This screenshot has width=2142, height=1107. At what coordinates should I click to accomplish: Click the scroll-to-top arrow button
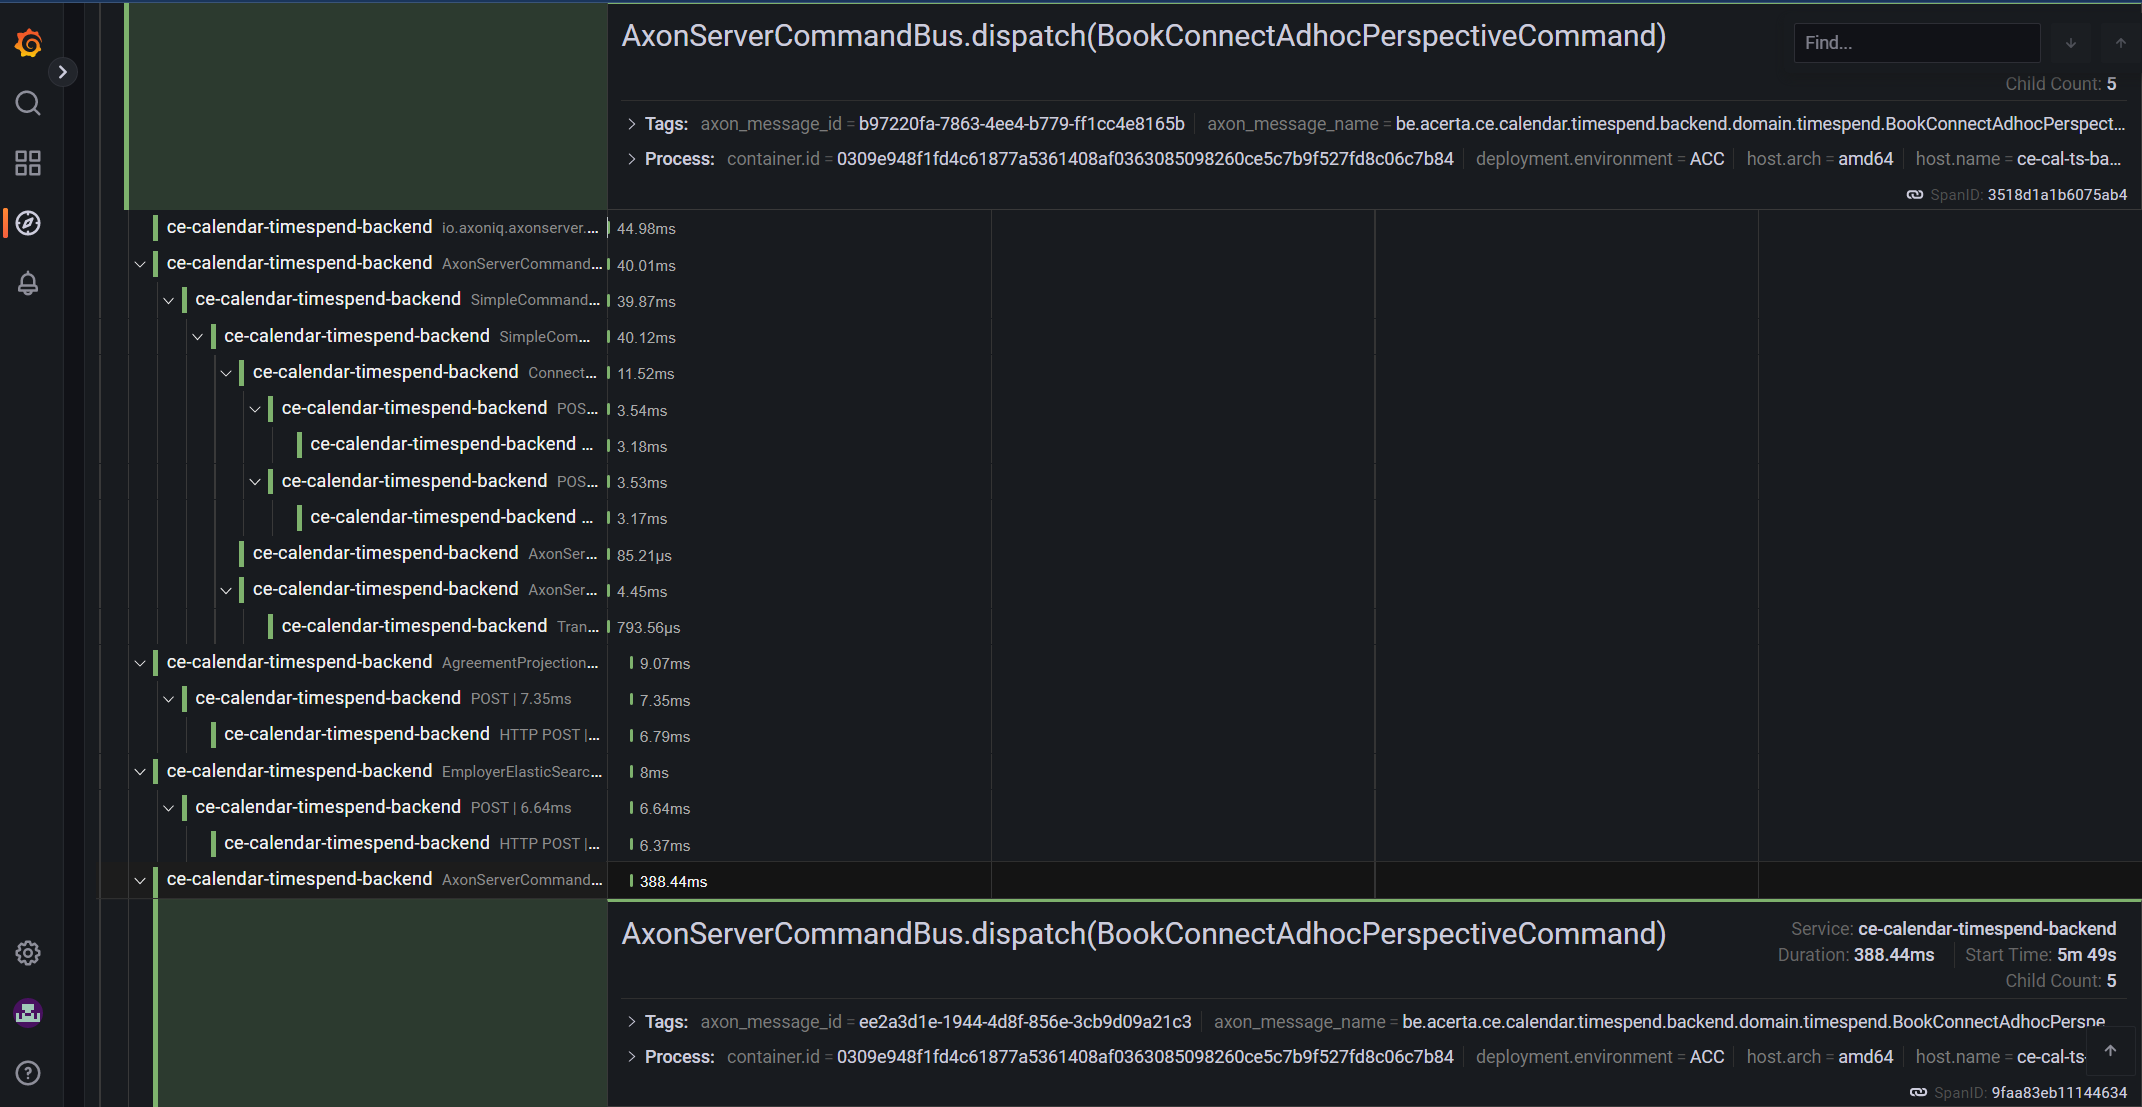[2110, 1051]
